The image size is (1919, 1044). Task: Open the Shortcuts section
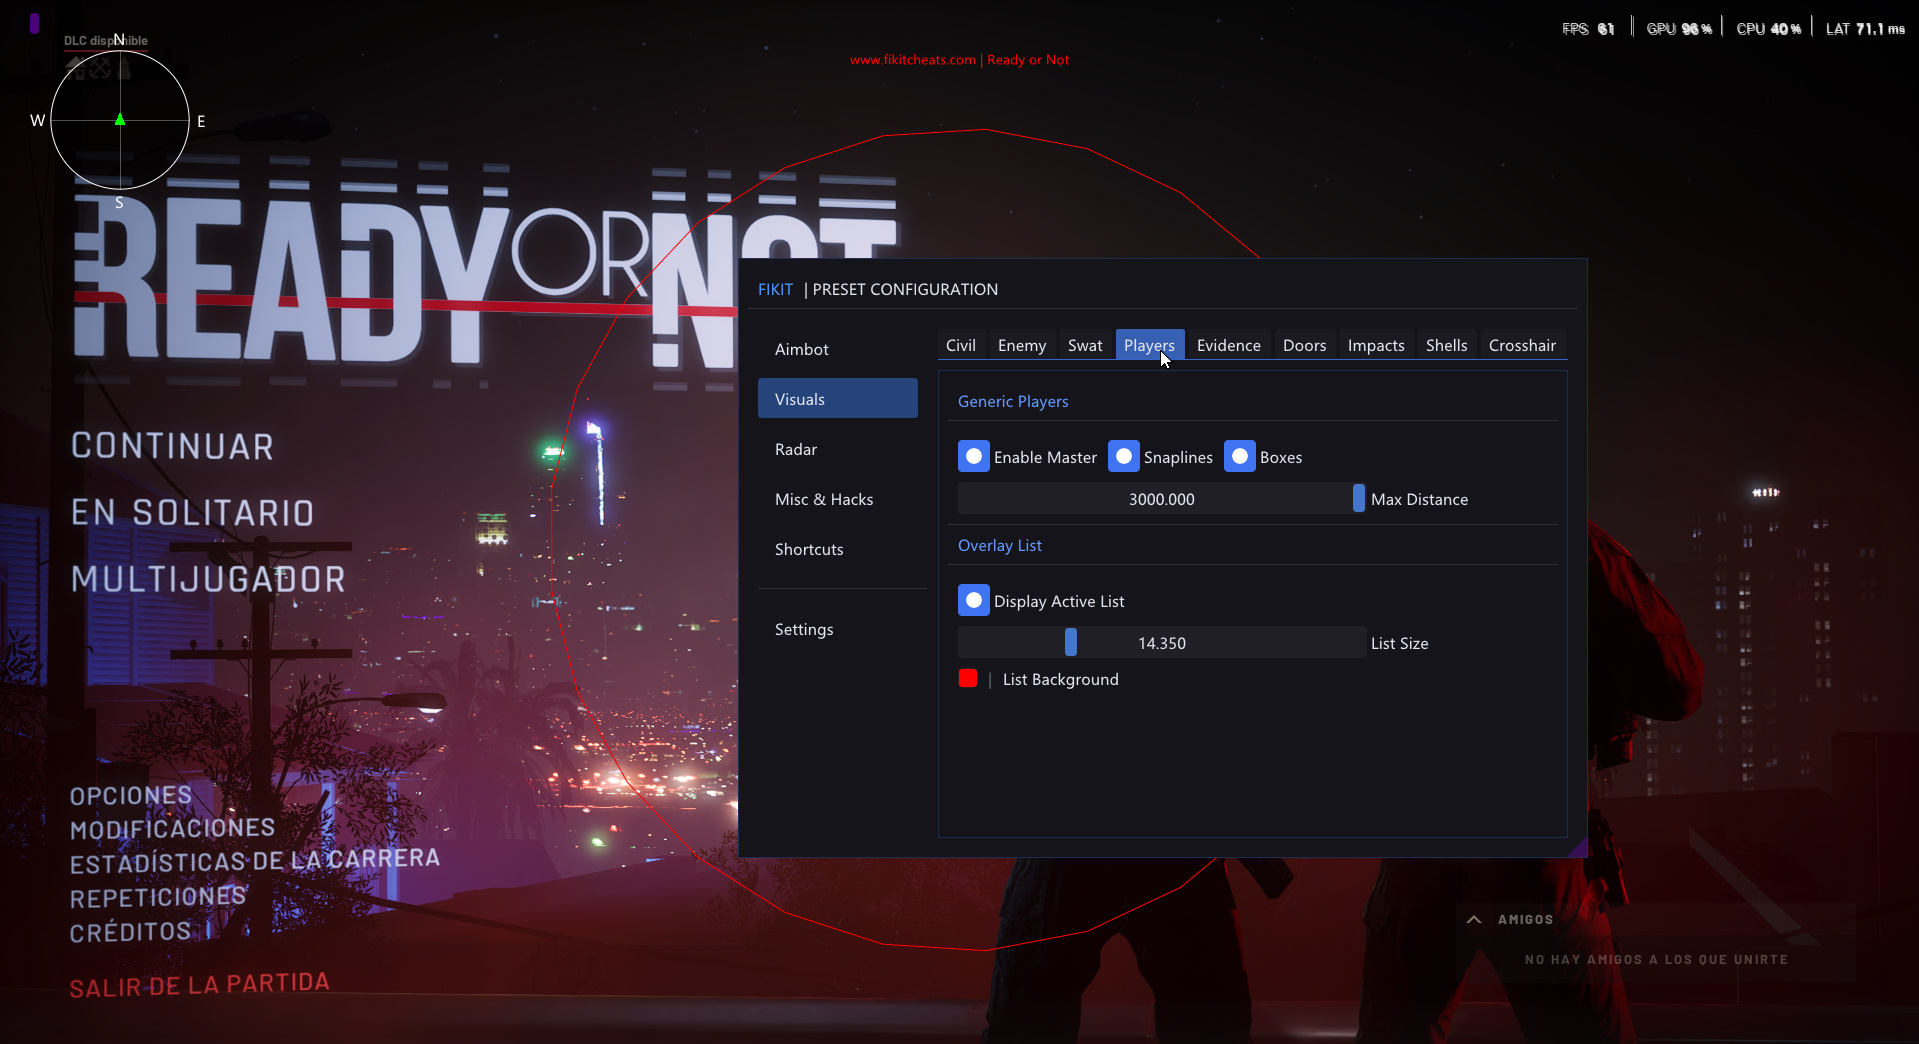pyautogui.click(x=808, y=549)
